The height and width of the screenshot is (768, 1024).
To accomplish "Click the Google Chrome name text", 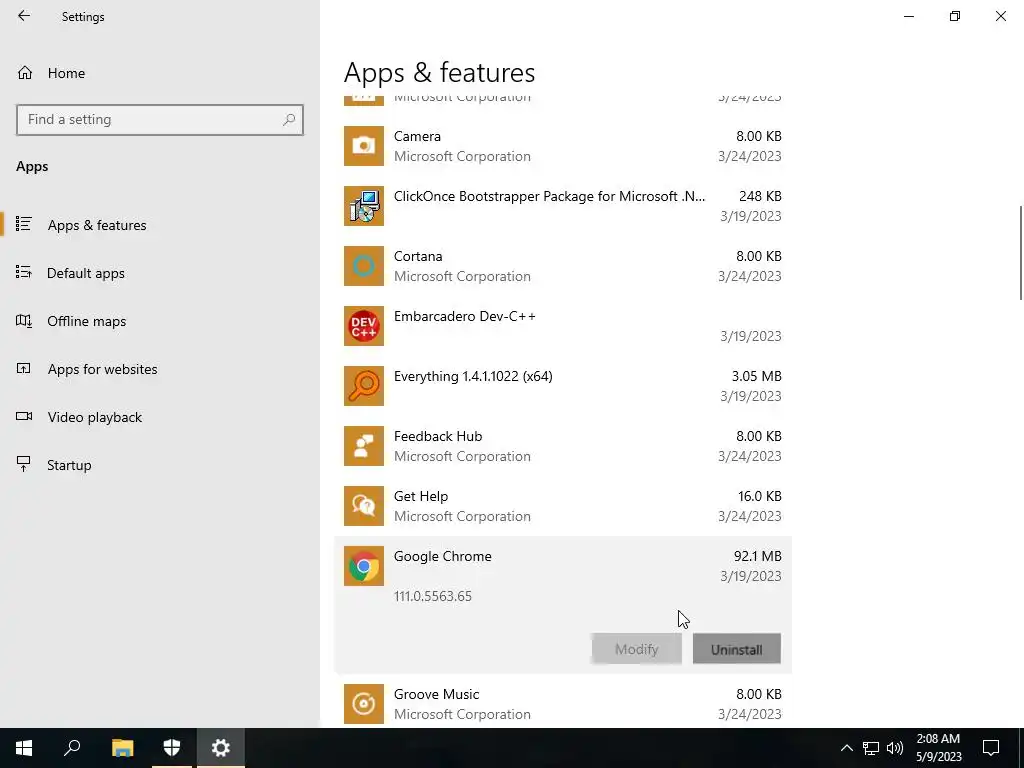I will 442,556.
